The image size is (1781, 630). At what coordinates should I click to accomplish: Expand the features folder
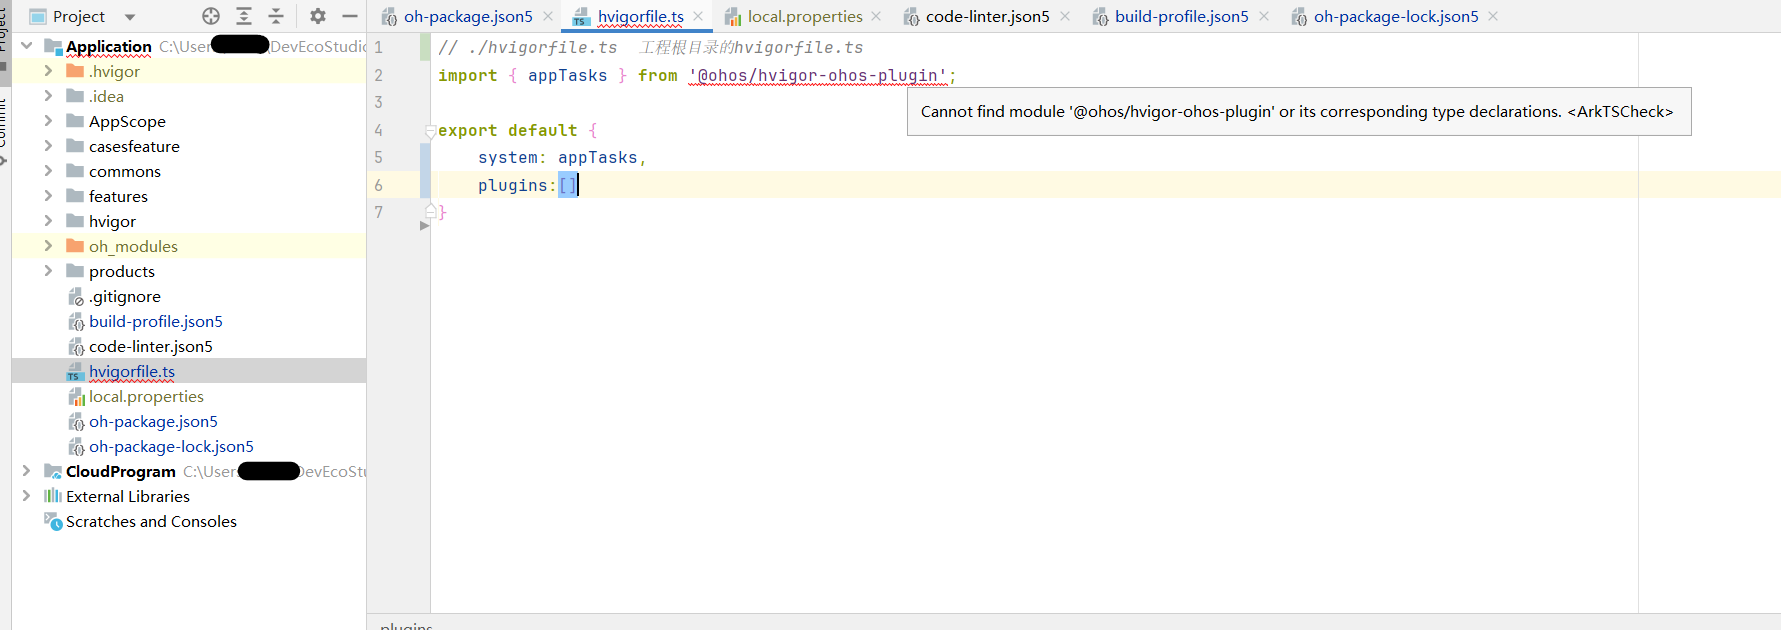48,196
